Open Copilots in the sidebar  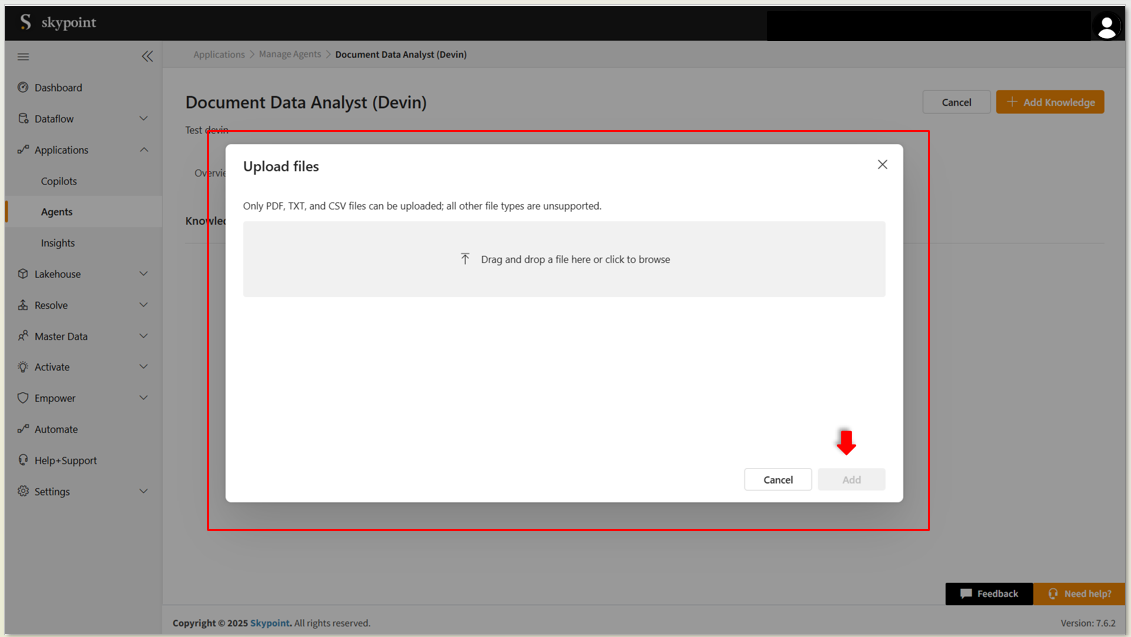click(x=59, y=181)
